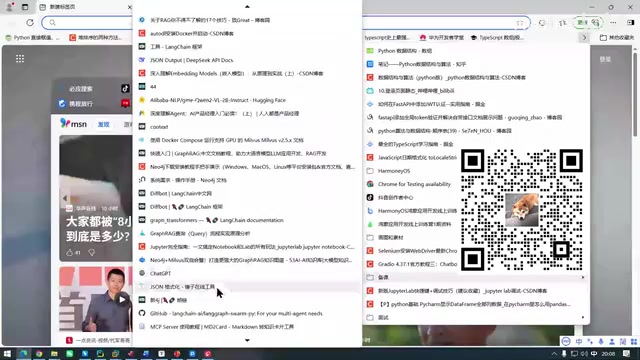Expand the 面试 bookmark folder
Image resolution: width=640 pixels, height=360 pixels.
coord(476,318)
